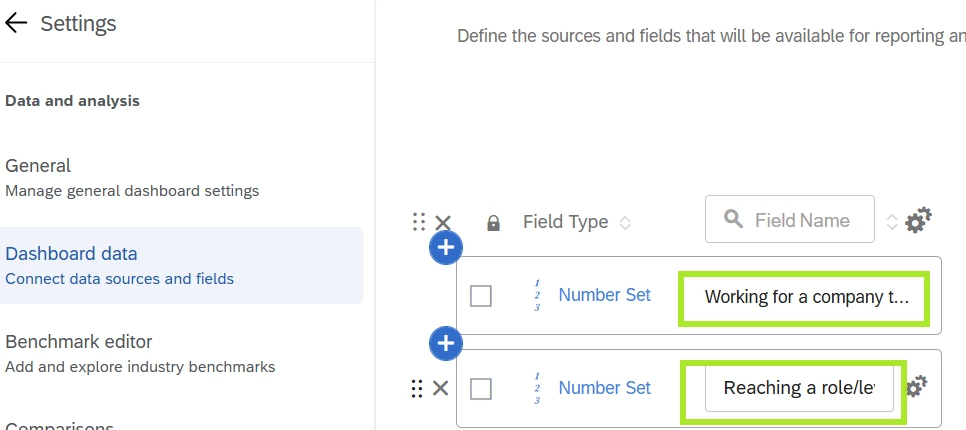Open the Number Set type for Working for a company
The height and width of the screenshot is (430, 966).
[604, 295]
